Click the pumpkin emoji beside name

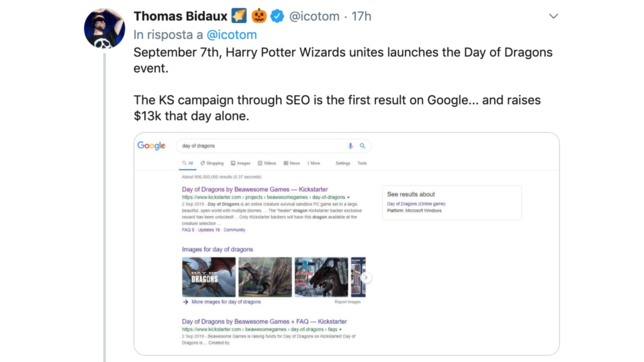click(259, 16)
